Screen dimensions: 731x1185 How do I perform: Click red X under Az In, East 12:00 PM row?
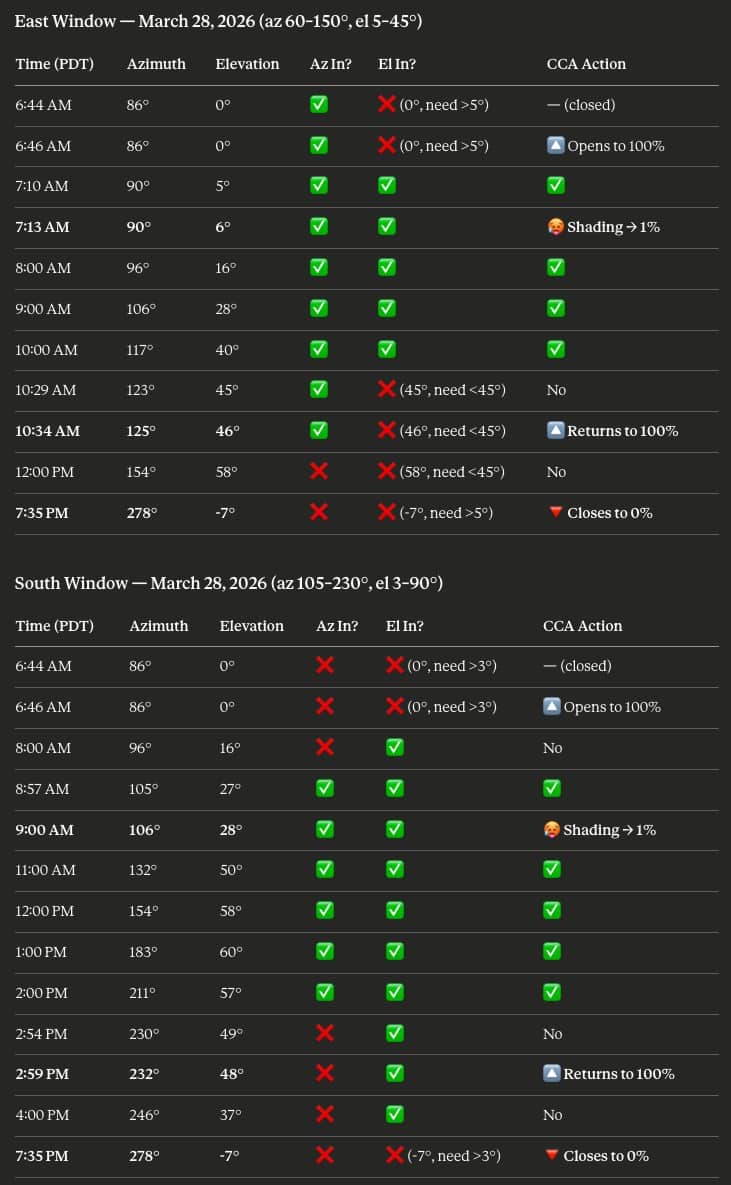(319, 472)
